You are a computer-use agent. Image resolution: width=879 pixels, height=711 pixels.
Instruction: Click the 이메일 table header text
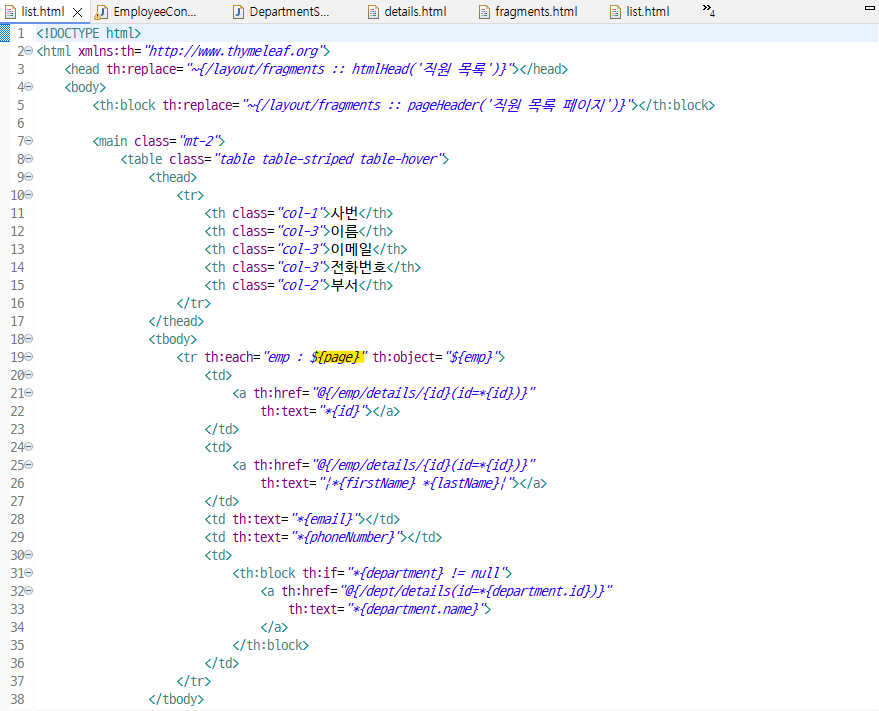(x=351, y=249)
